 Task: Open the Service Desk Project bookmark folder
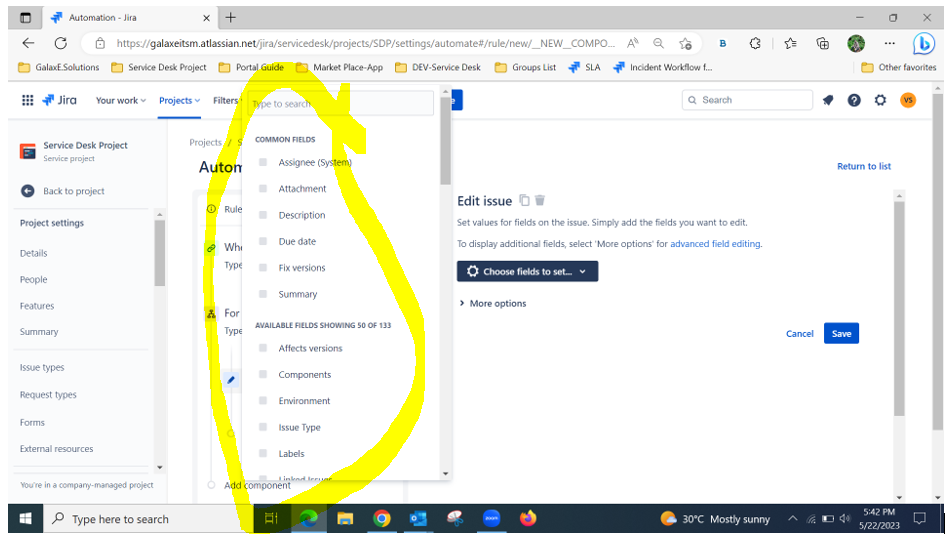(159, 67)
